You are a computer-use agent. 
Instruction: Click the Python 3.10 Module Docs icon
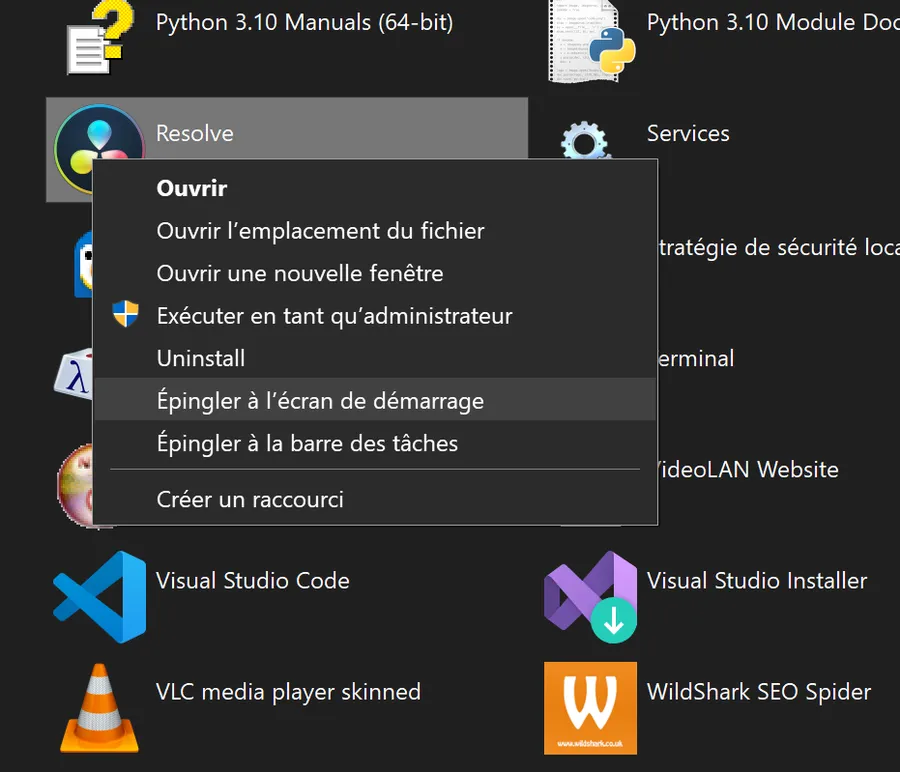pyautogui.click(x=591, y=41)
